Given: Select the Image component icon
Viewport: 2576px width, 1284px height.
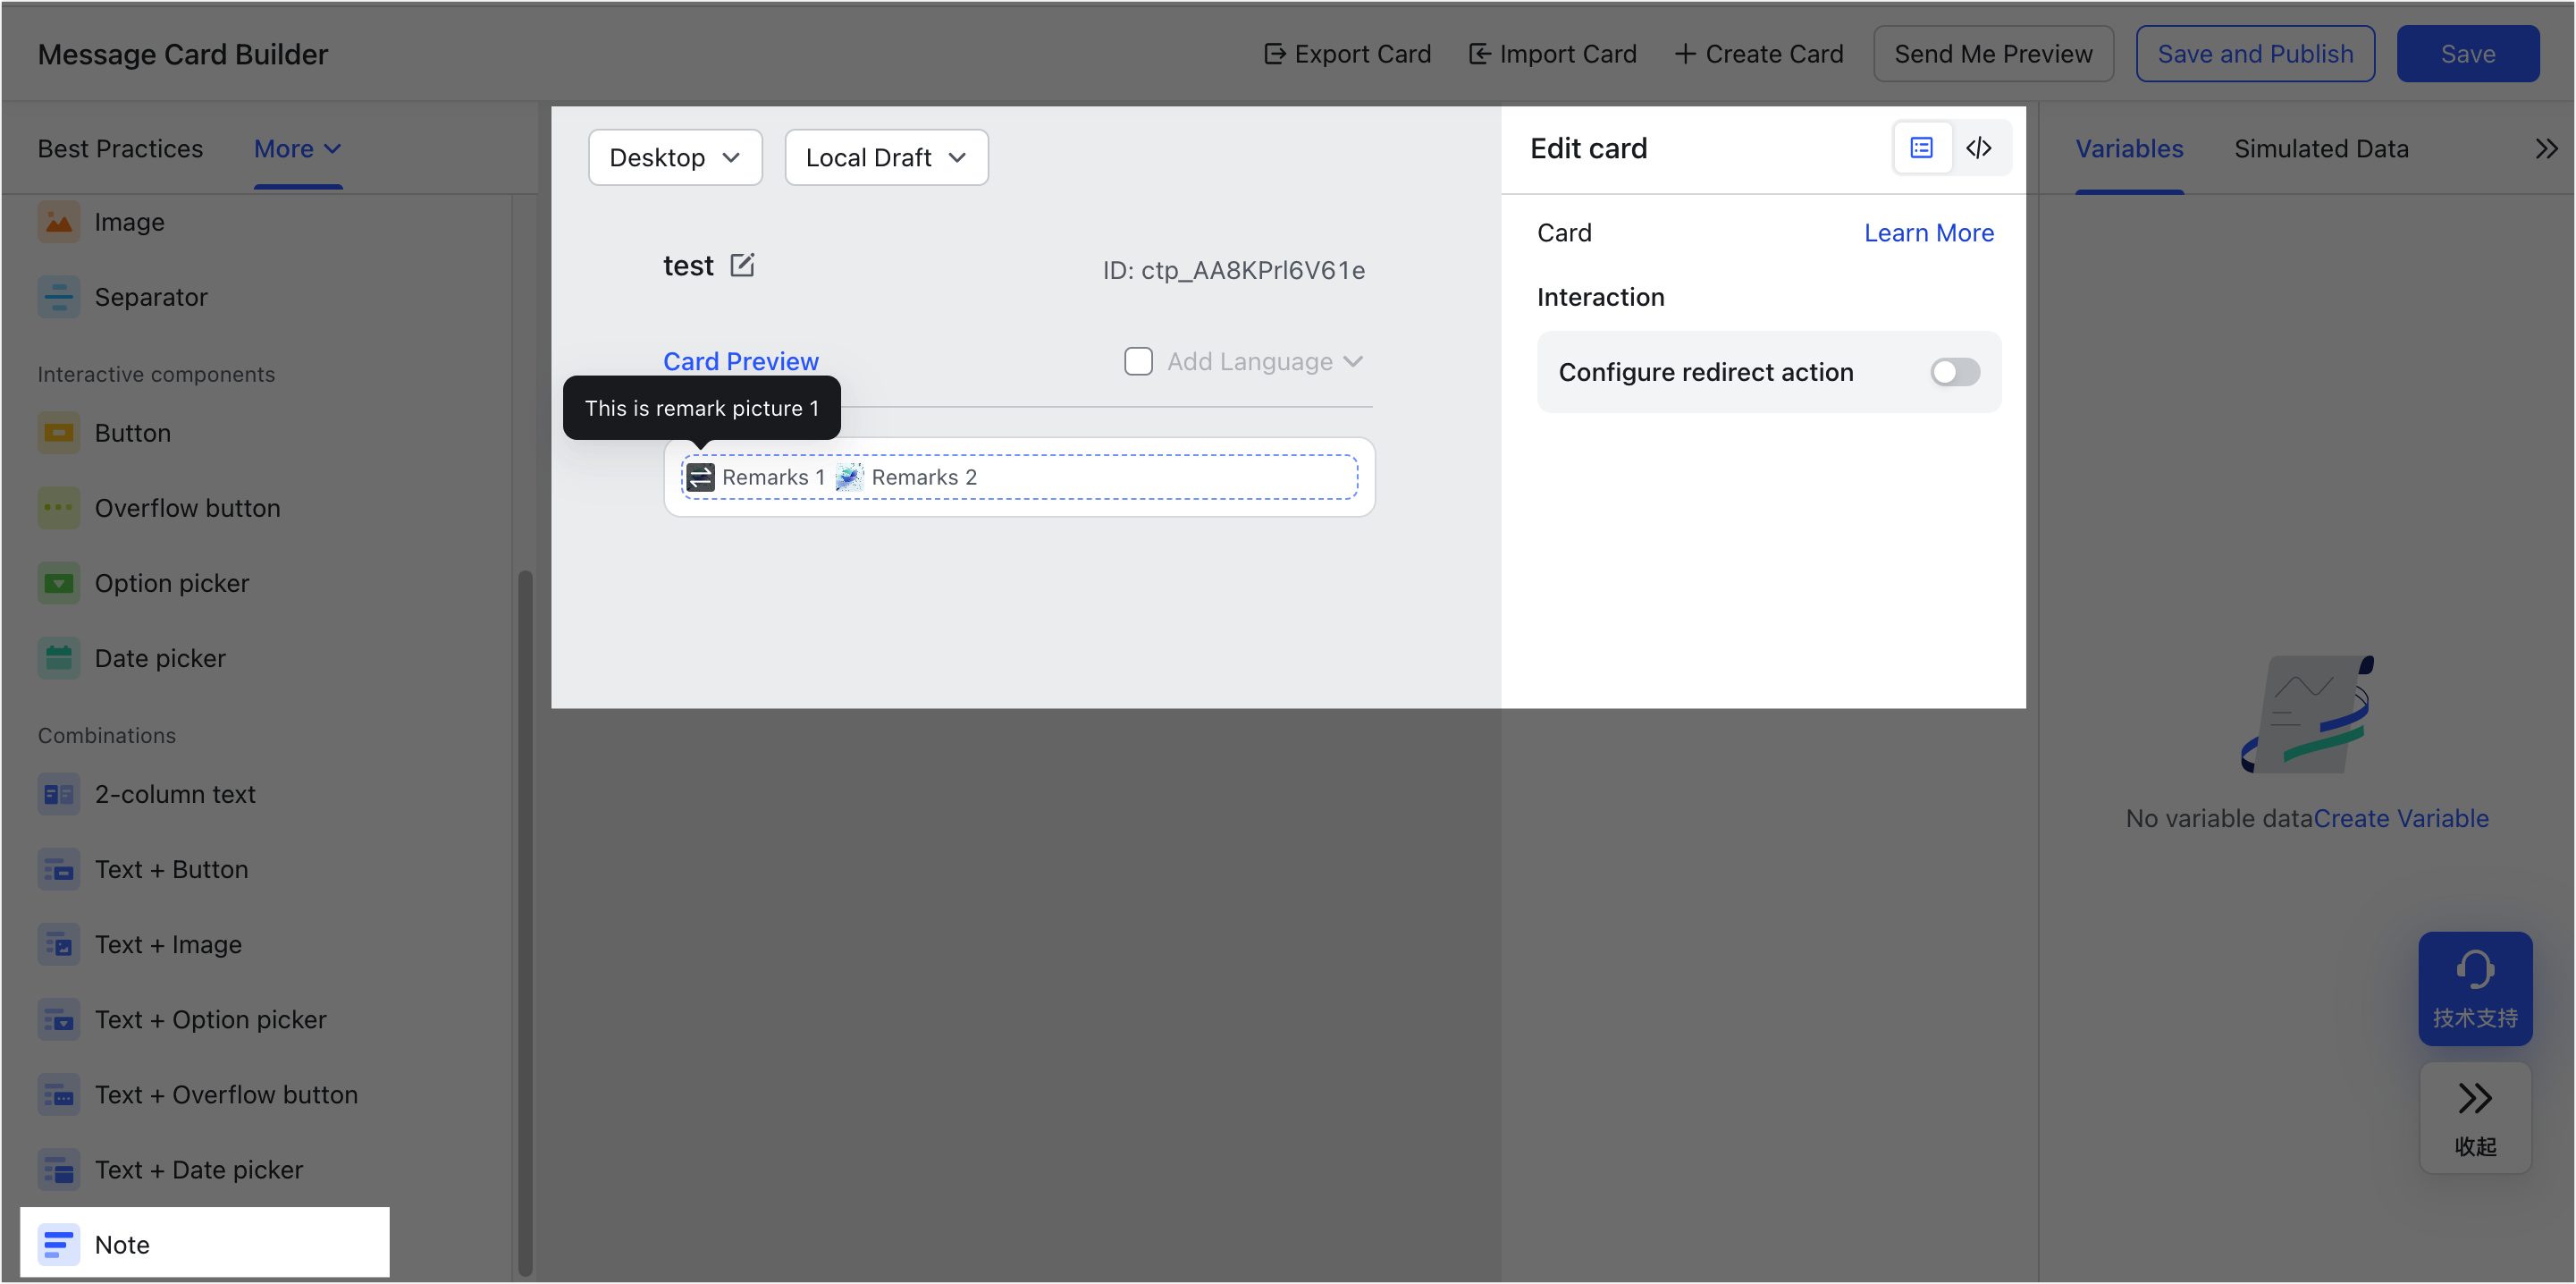Looking at the screenshot, I should coord(59,222).
